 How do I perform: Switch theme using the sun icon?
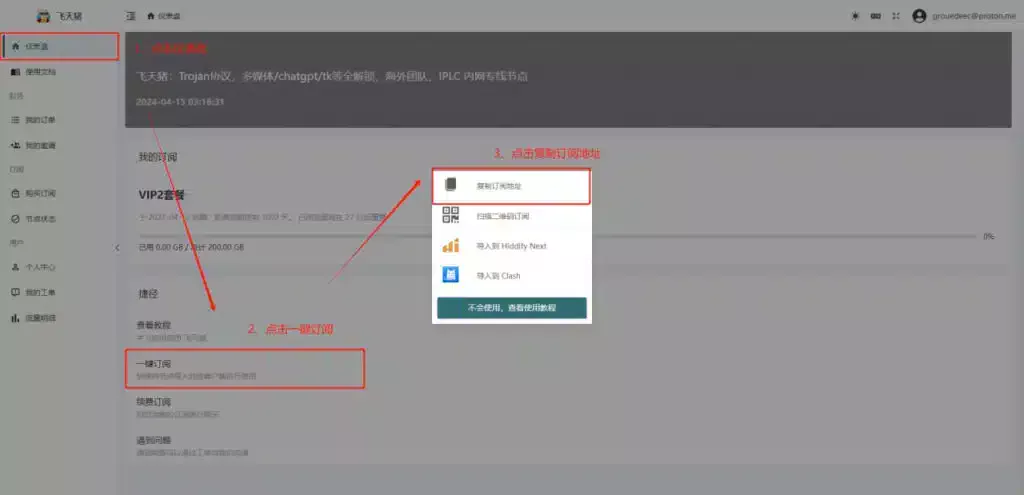pos(855,16)
